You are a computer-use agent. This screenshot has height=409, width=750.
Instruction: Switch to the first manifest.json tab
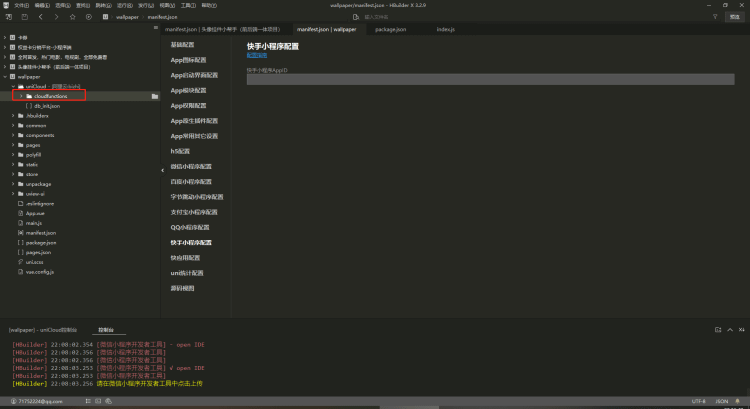(x=222, y=29)
